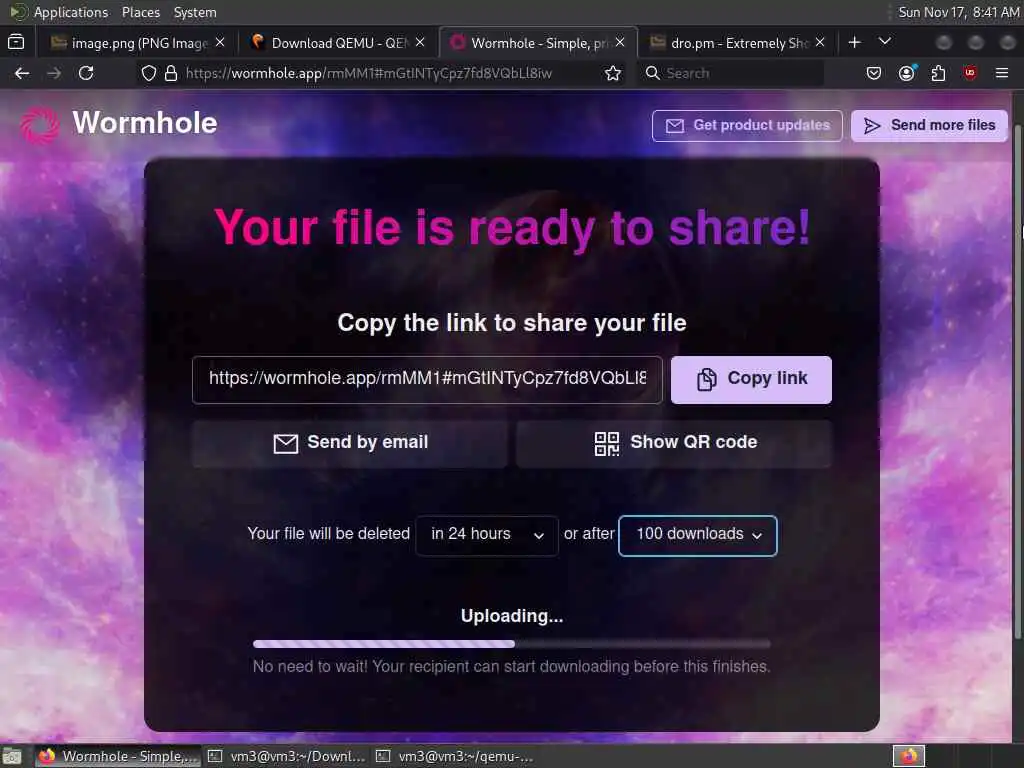Click the Wormhole title text link

(x=144, y=123)
